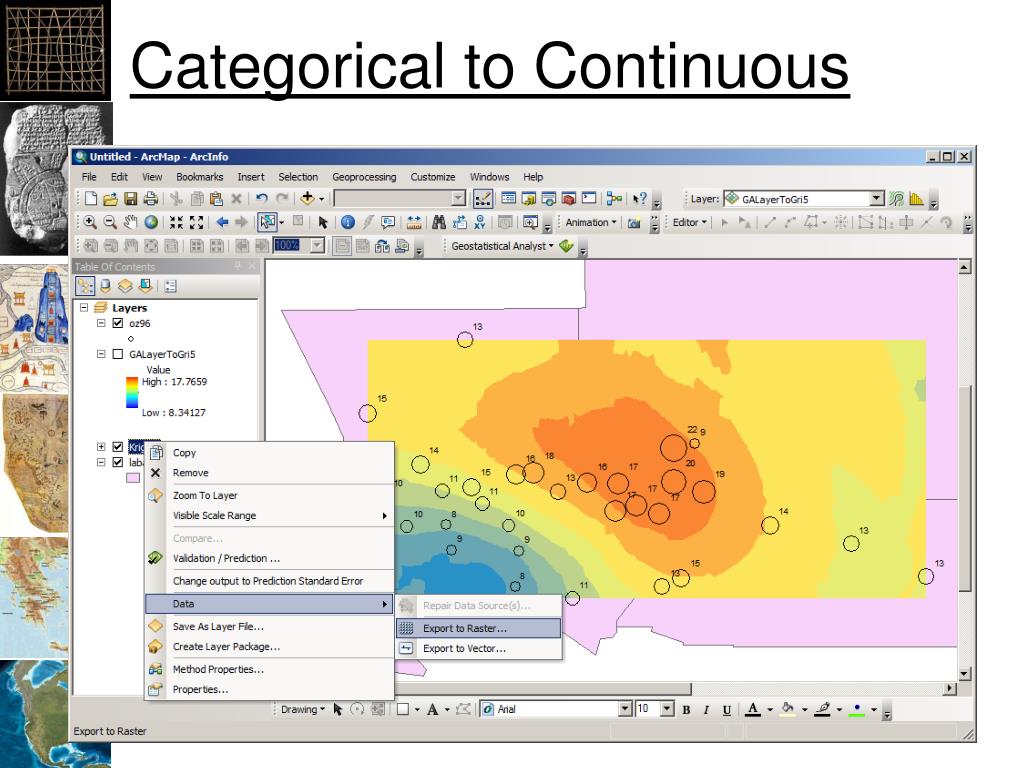
Task: Open the Geostatistical Wizard icon
Action: 566,246
